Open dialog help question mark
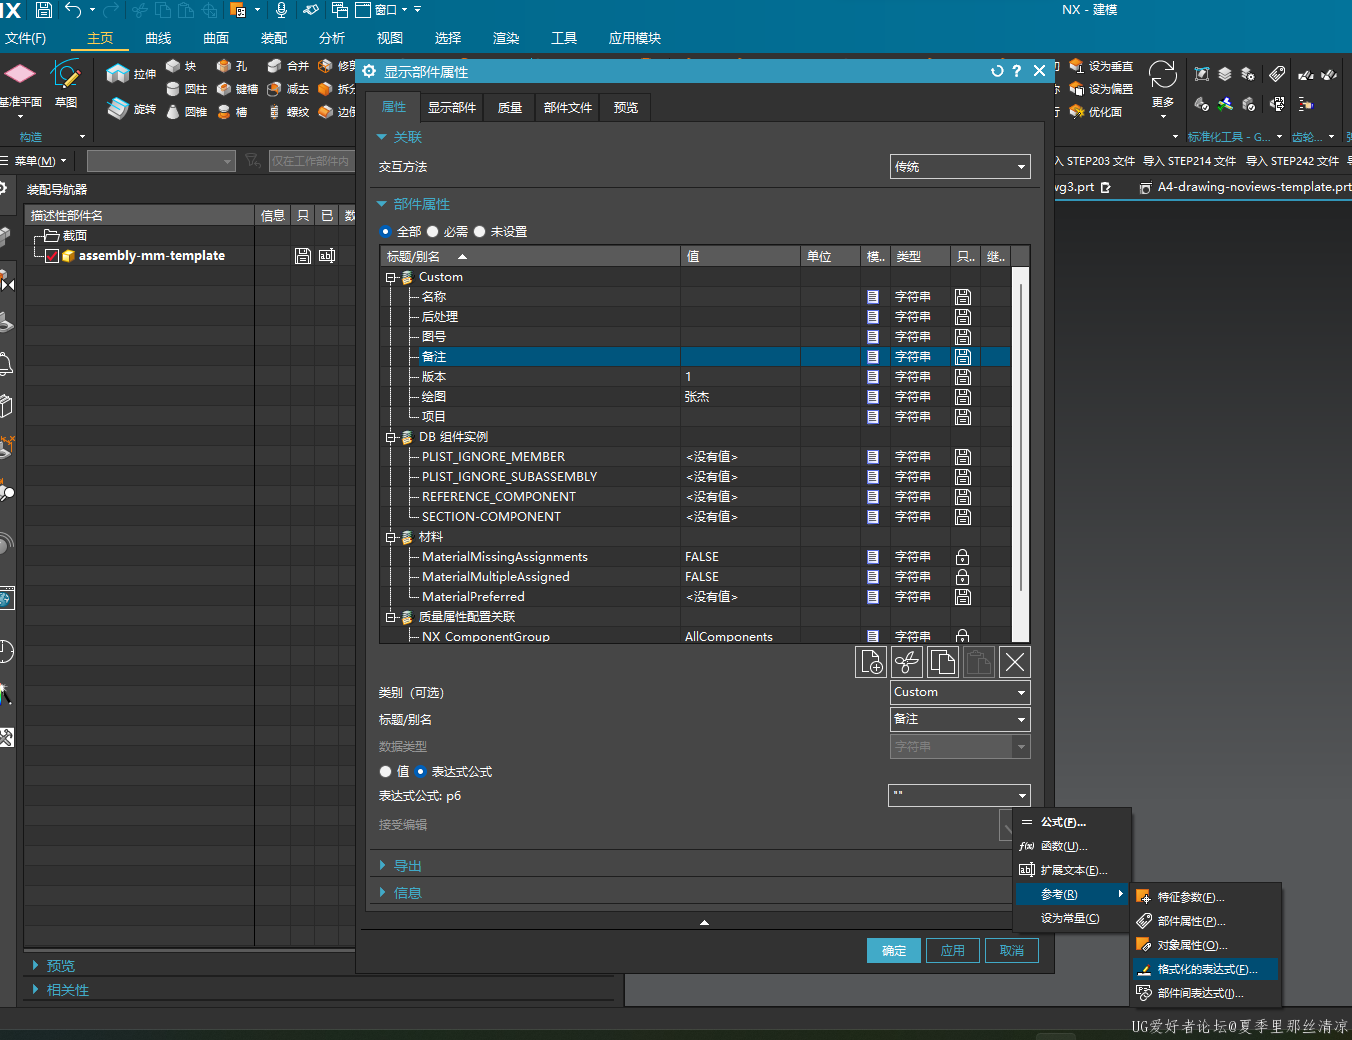The image size is (1352, 1040). 1017,71
